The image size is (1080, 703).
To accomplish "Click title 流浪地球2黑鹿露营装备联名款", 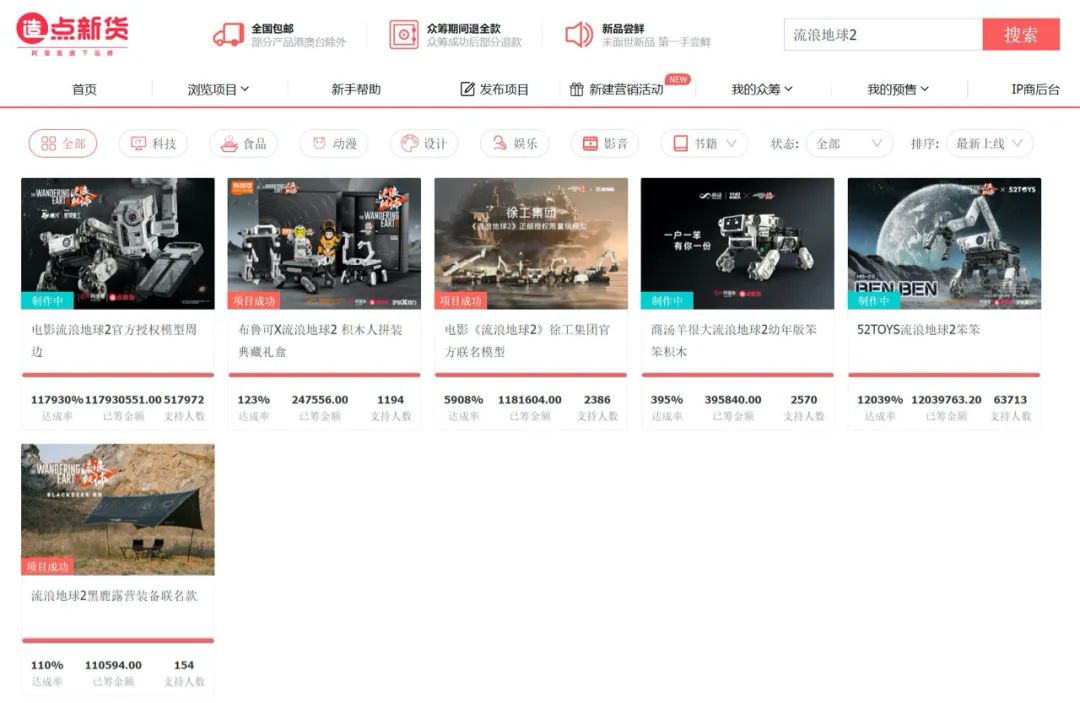I will [x=114, y=596].
